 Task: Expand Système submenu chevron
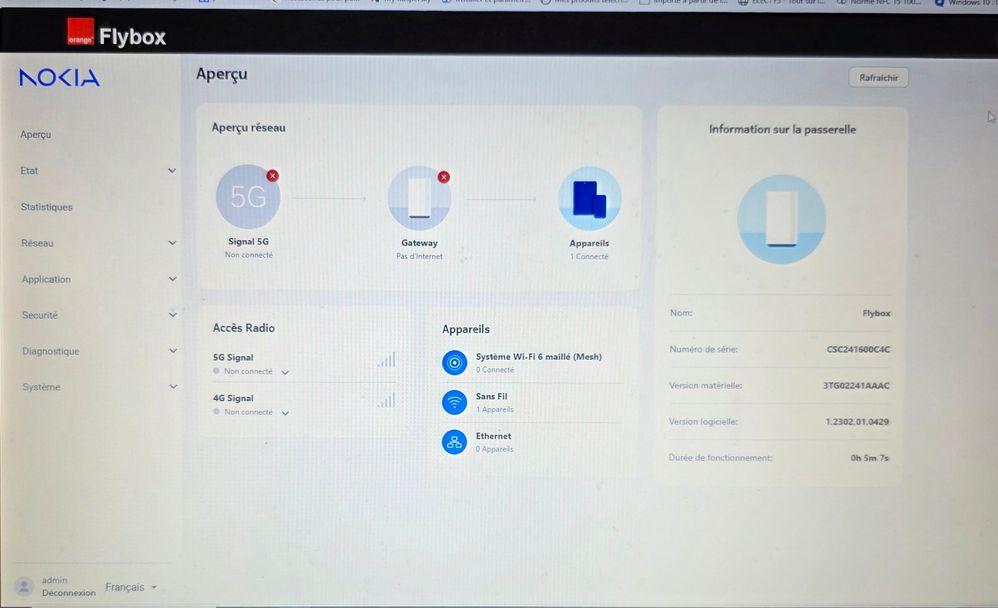(172, 386)
